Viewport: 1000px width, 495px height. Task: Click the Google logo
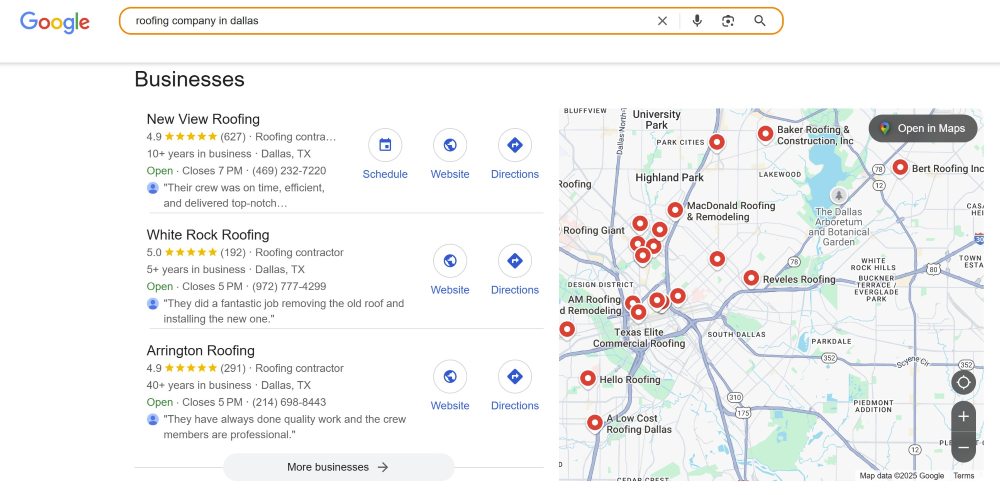click(x=55, y=22)
